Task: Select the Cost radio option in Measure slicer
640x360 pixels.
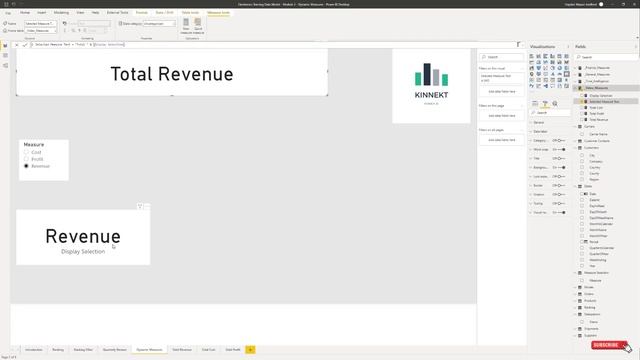Action: coord(26,152)
